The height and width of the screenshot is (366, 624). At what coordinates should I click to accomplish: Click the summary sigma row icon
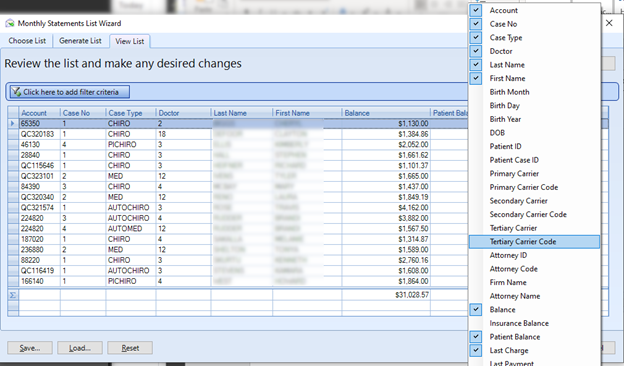[13, 295]
